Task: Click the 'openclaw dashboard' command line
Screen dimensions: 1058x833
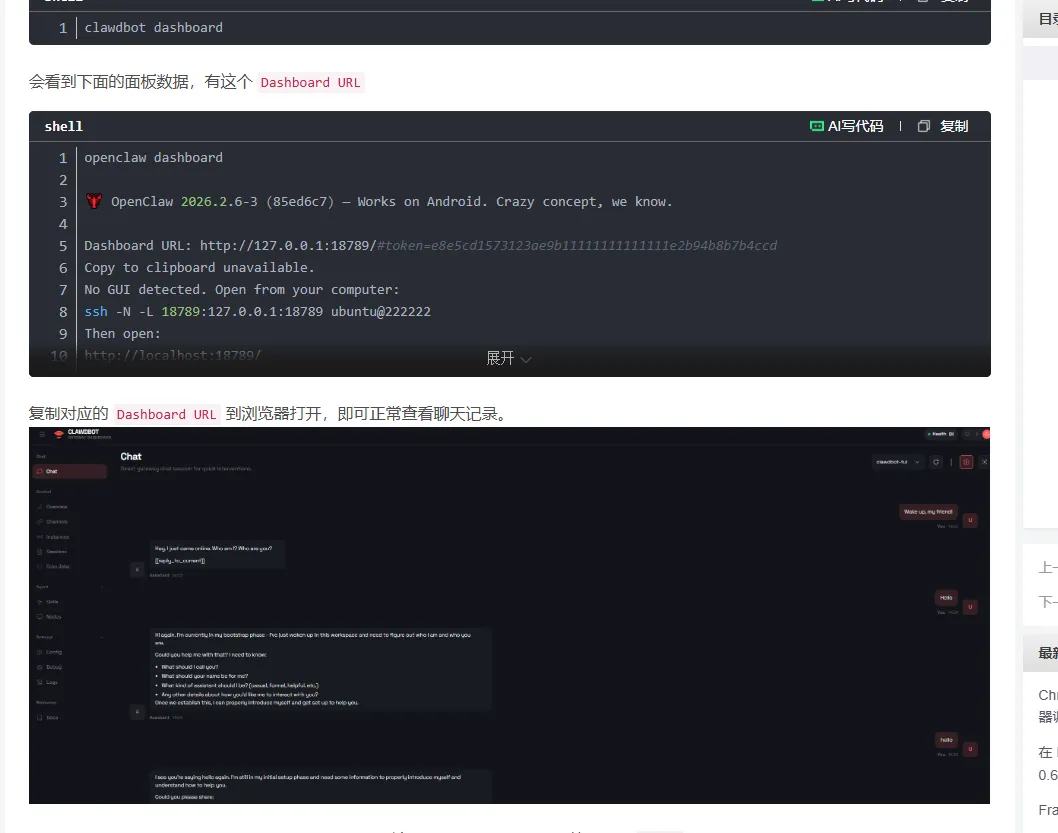Action: [153, 158]
